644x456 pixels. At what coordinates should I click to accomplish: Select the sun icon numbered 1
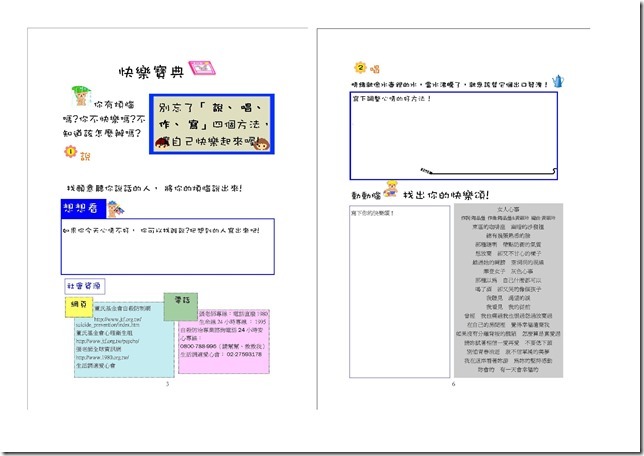(x=70, y=151)
